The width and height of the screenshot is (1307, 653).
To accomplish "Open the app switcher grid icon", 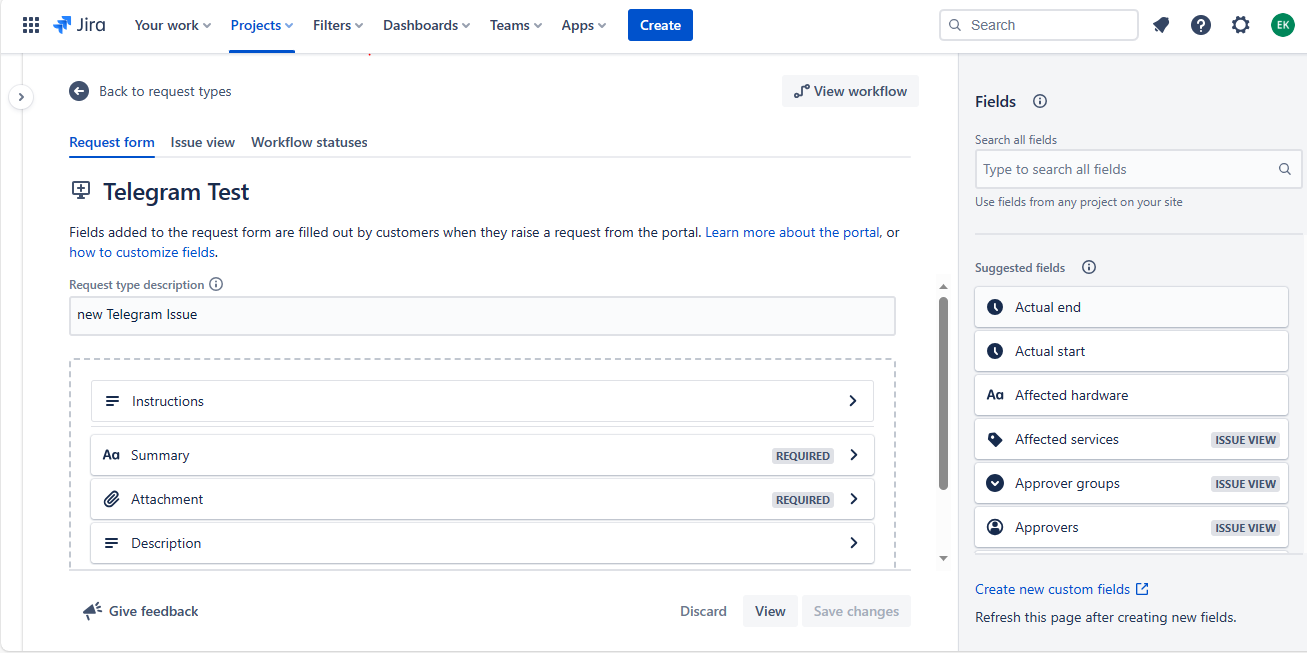I will point(31,25).
